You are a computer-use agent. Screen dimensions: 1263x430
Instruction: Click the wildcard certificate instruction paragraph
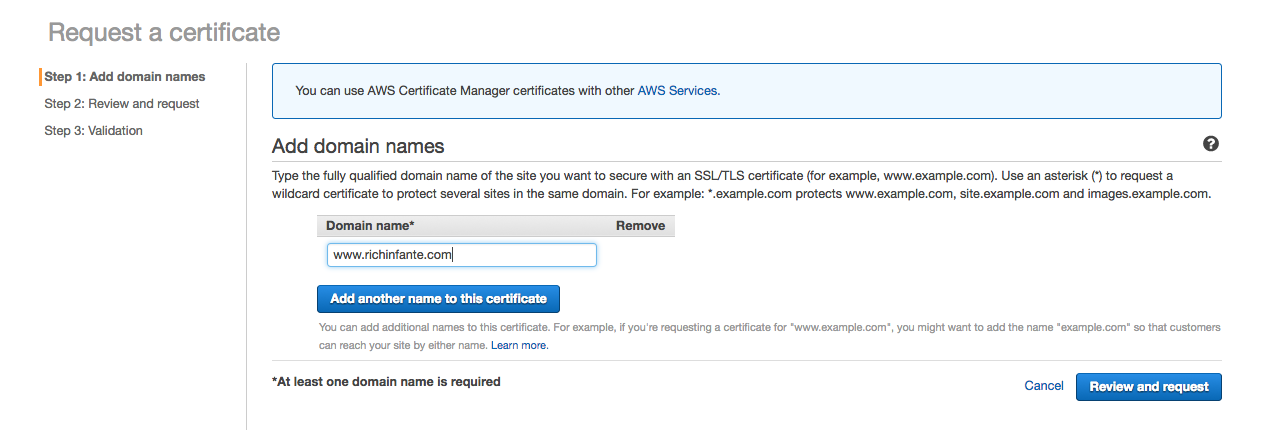741,185
